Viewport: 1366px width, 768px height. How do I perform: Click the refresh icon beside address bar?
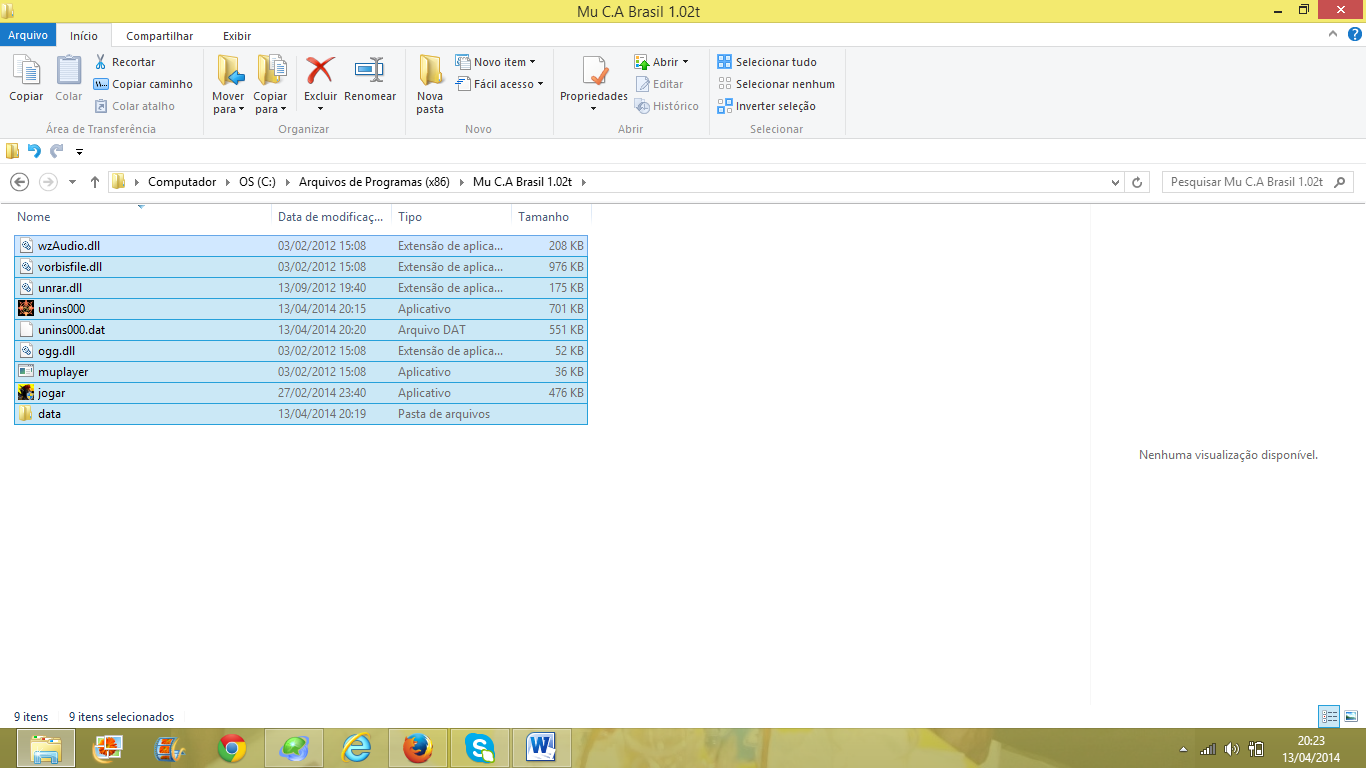point(1137,182)
